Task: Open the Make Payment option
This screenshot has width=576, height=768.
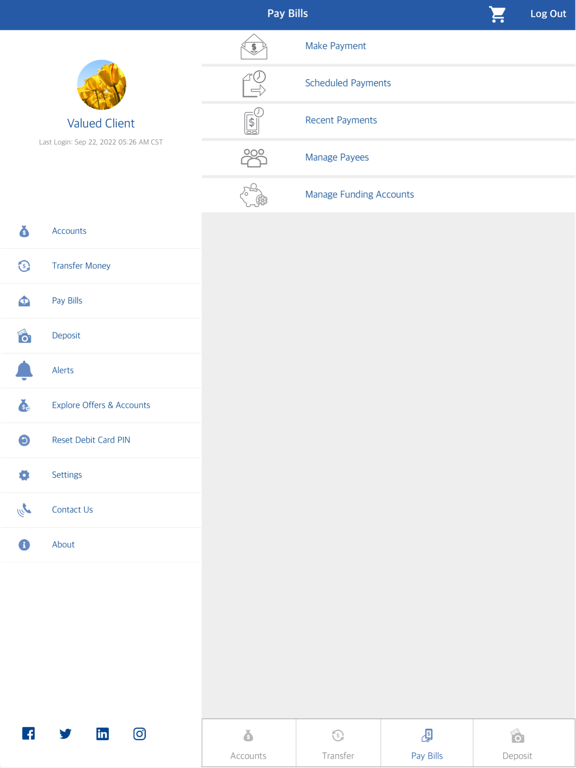Action: click(x=388, y=46)
